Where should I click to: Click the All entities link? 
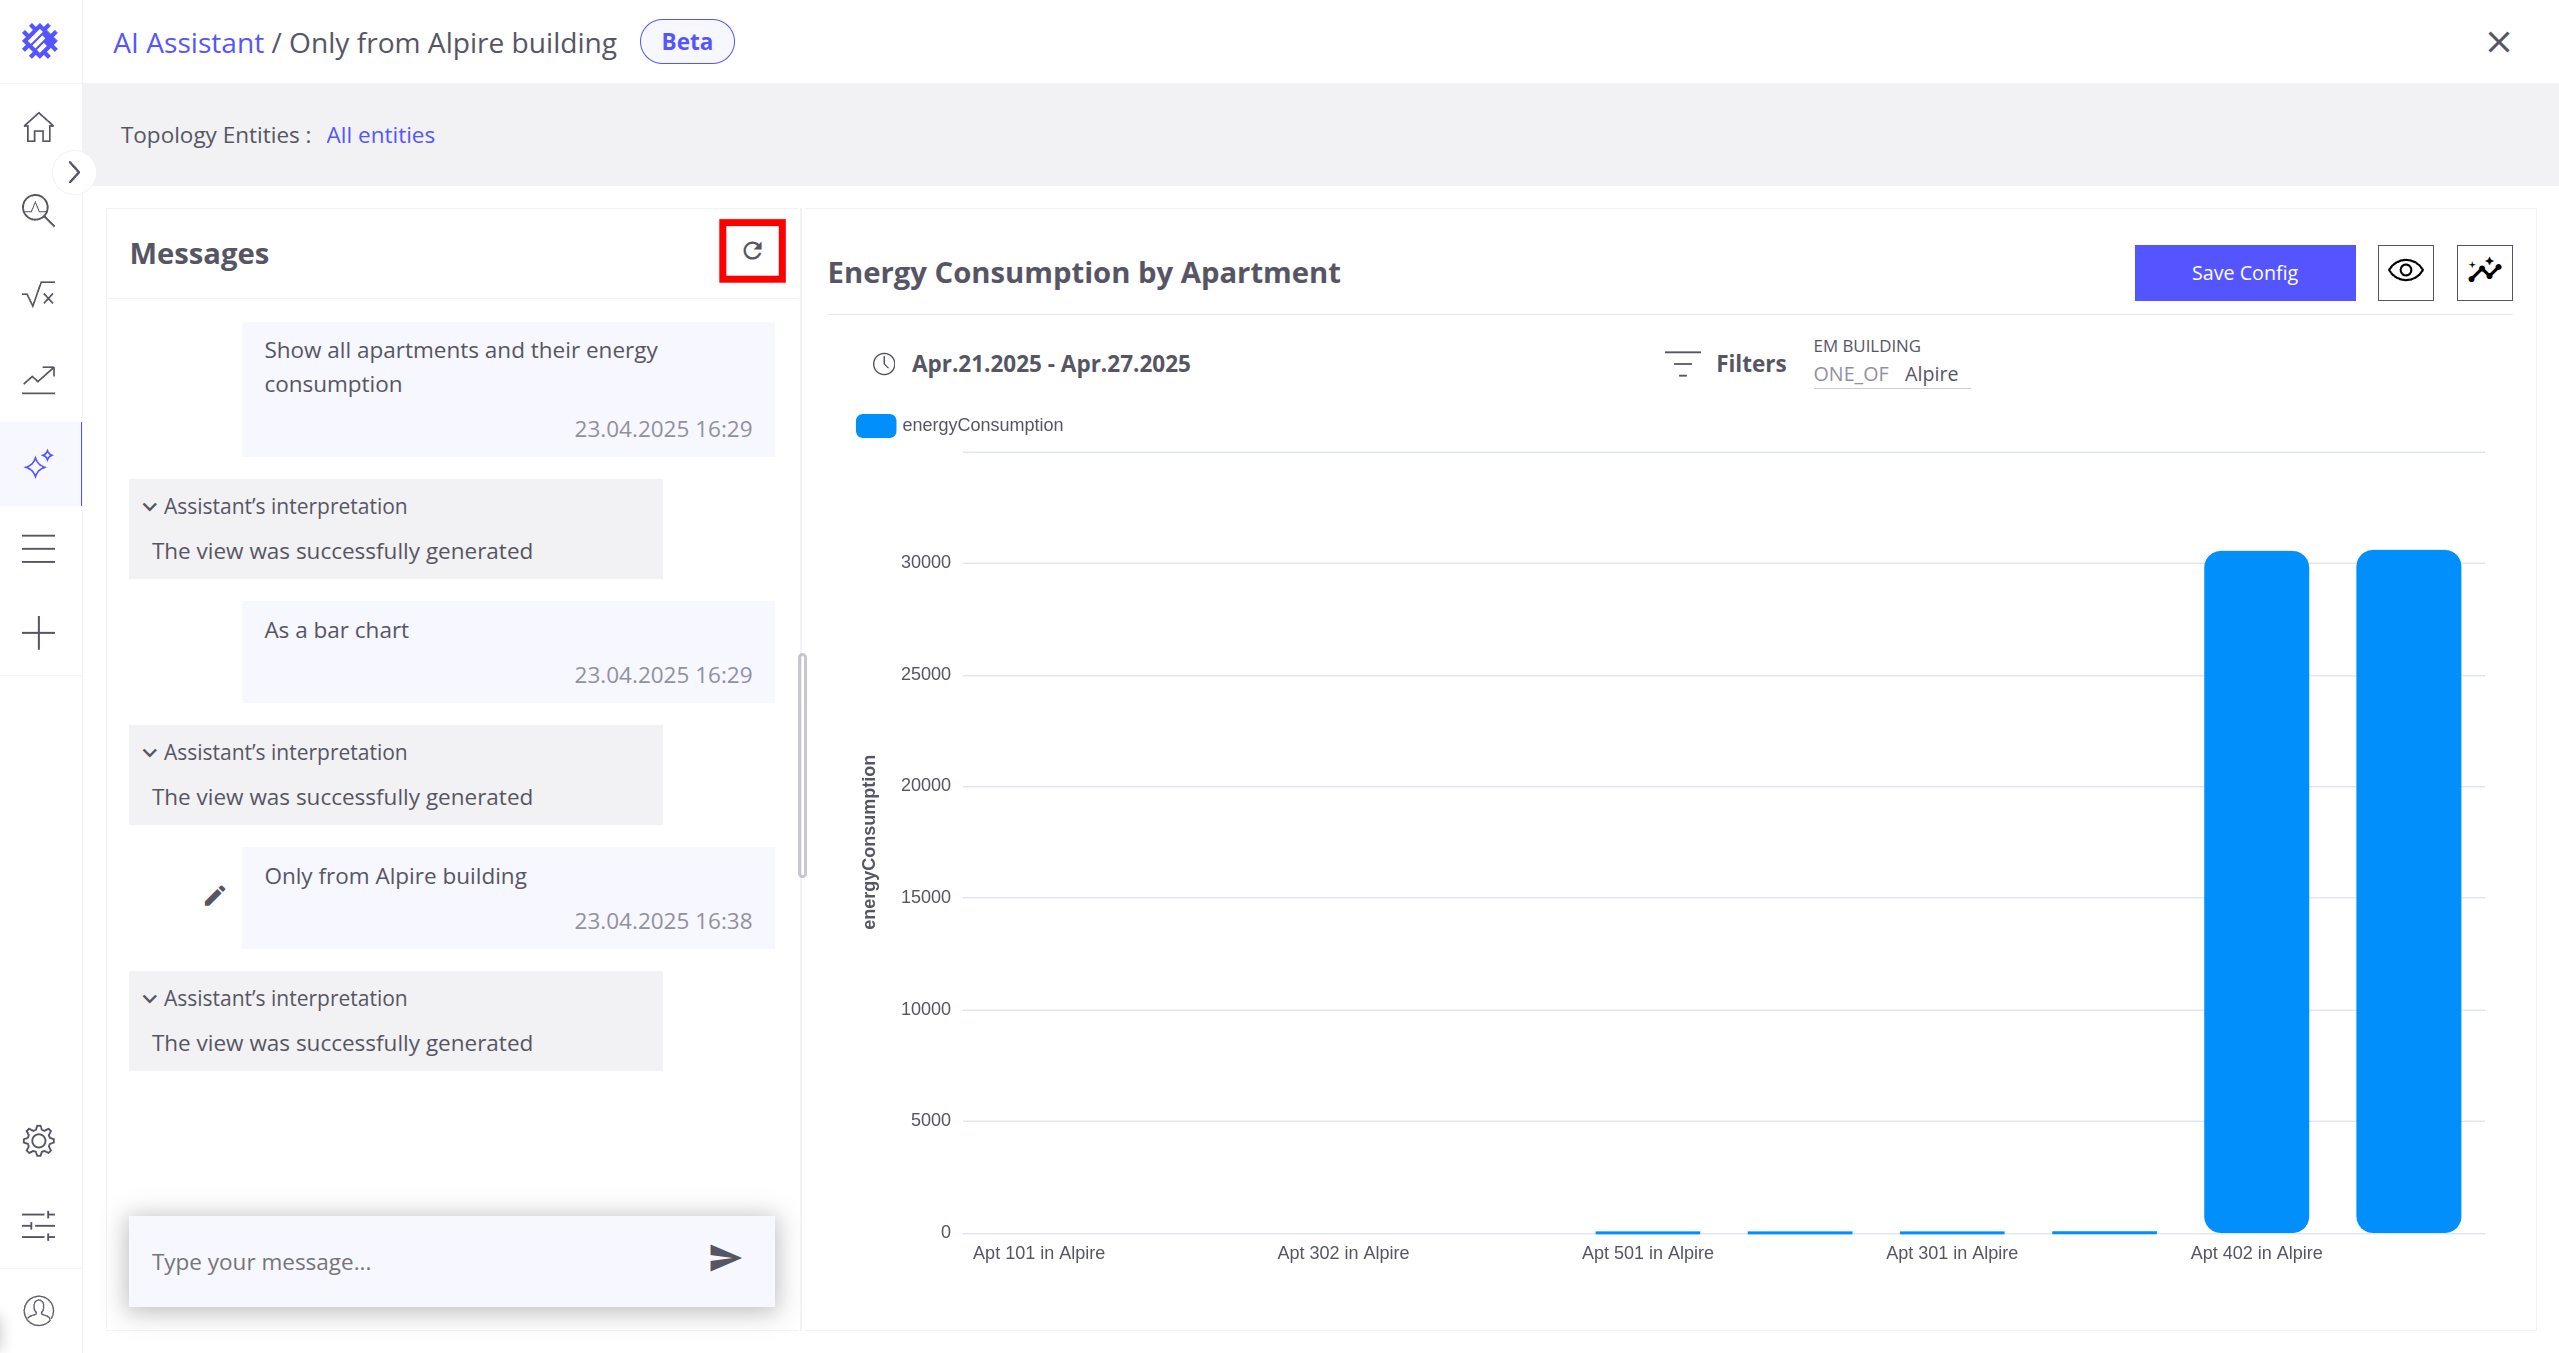pyautogui.click(x=380, y=135)
